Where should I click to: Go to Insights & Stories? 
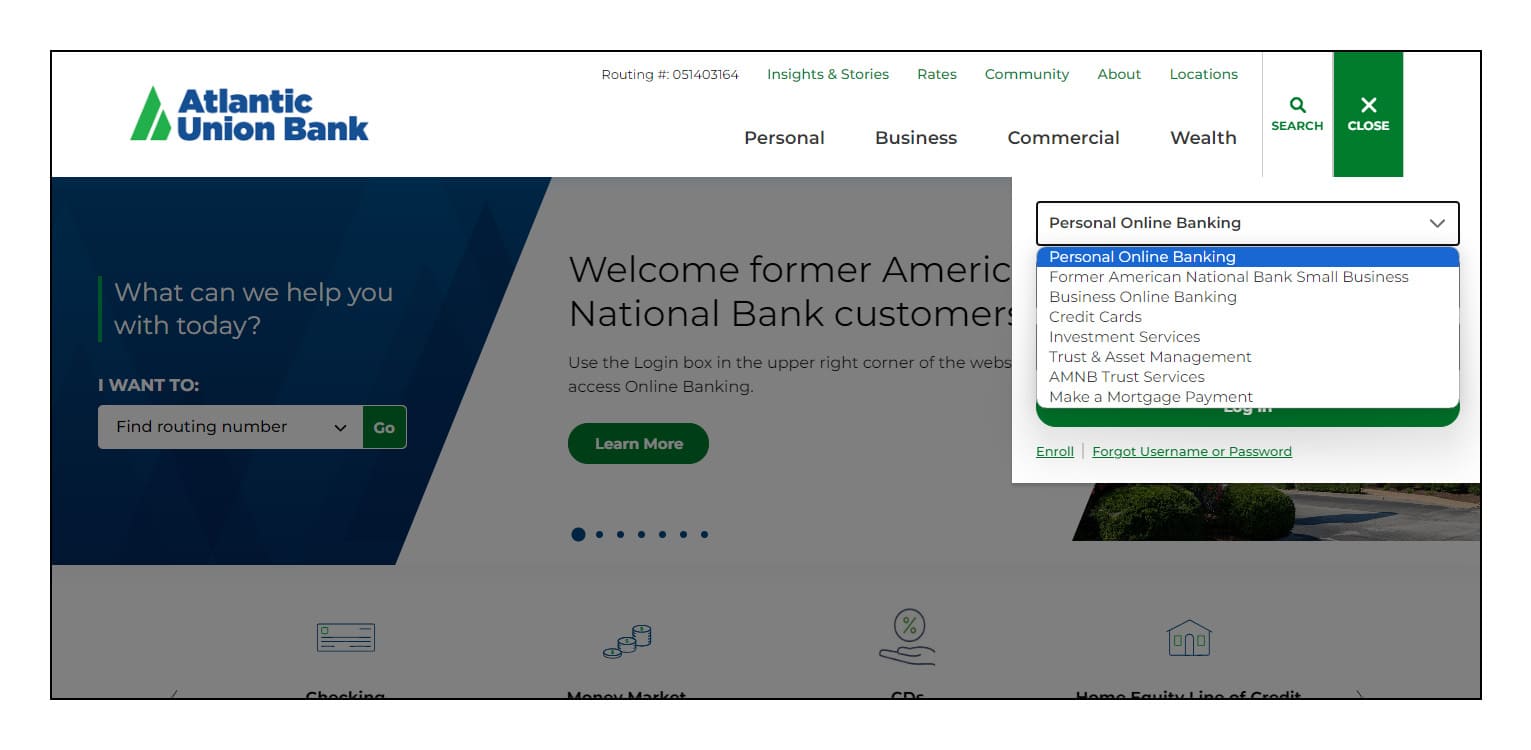[x=828, y=74]
